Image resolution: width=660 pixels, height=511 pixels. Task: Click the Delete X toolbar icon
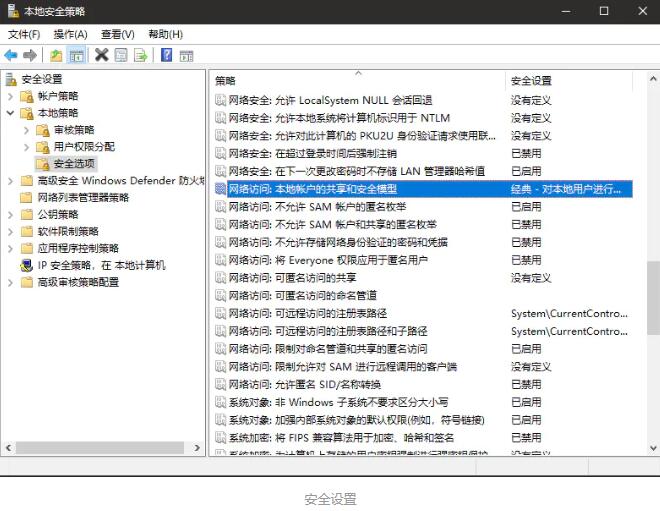click(x=101, y=55)
